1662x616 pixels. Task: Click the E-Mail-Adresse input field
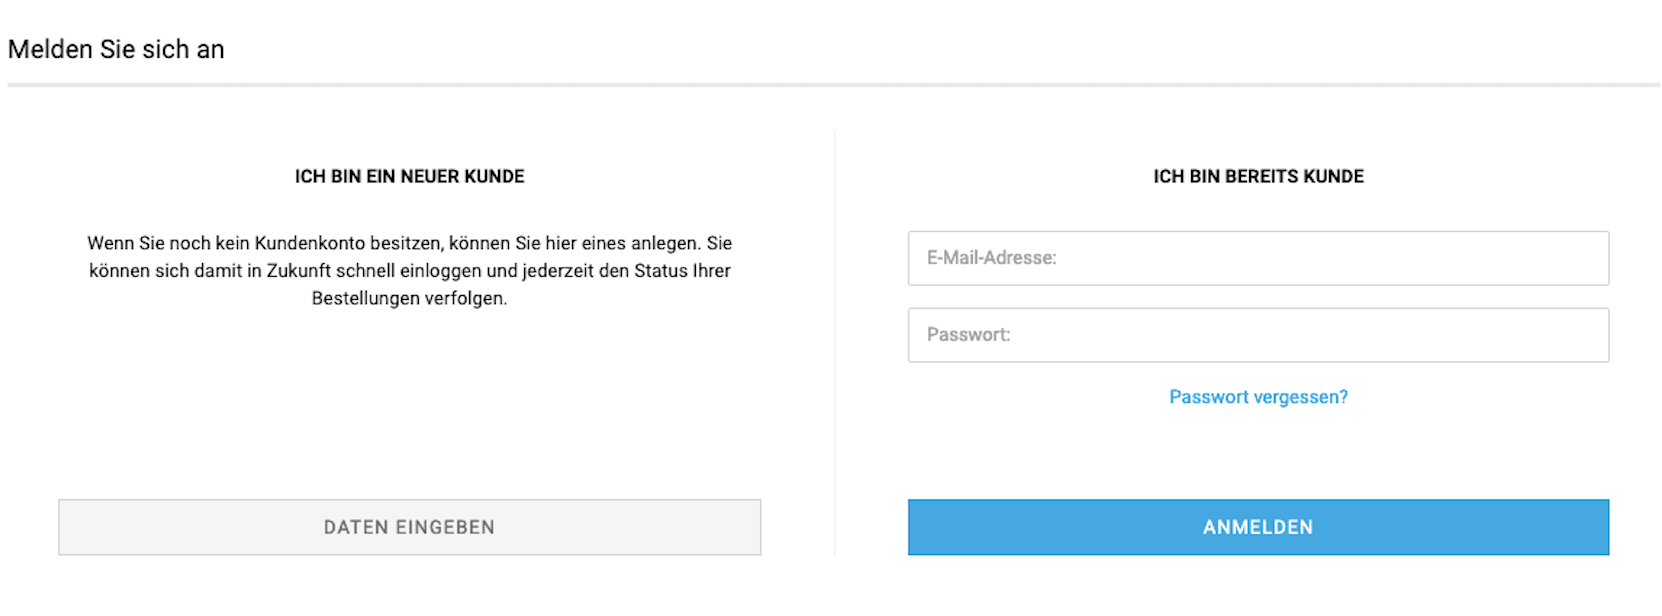tap(1257, 258)
